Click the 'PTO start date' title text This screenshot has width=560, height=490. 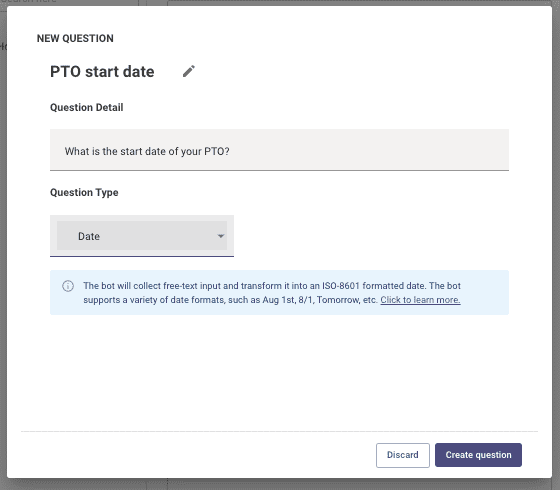pyautogui.click(x=102, y=71)
